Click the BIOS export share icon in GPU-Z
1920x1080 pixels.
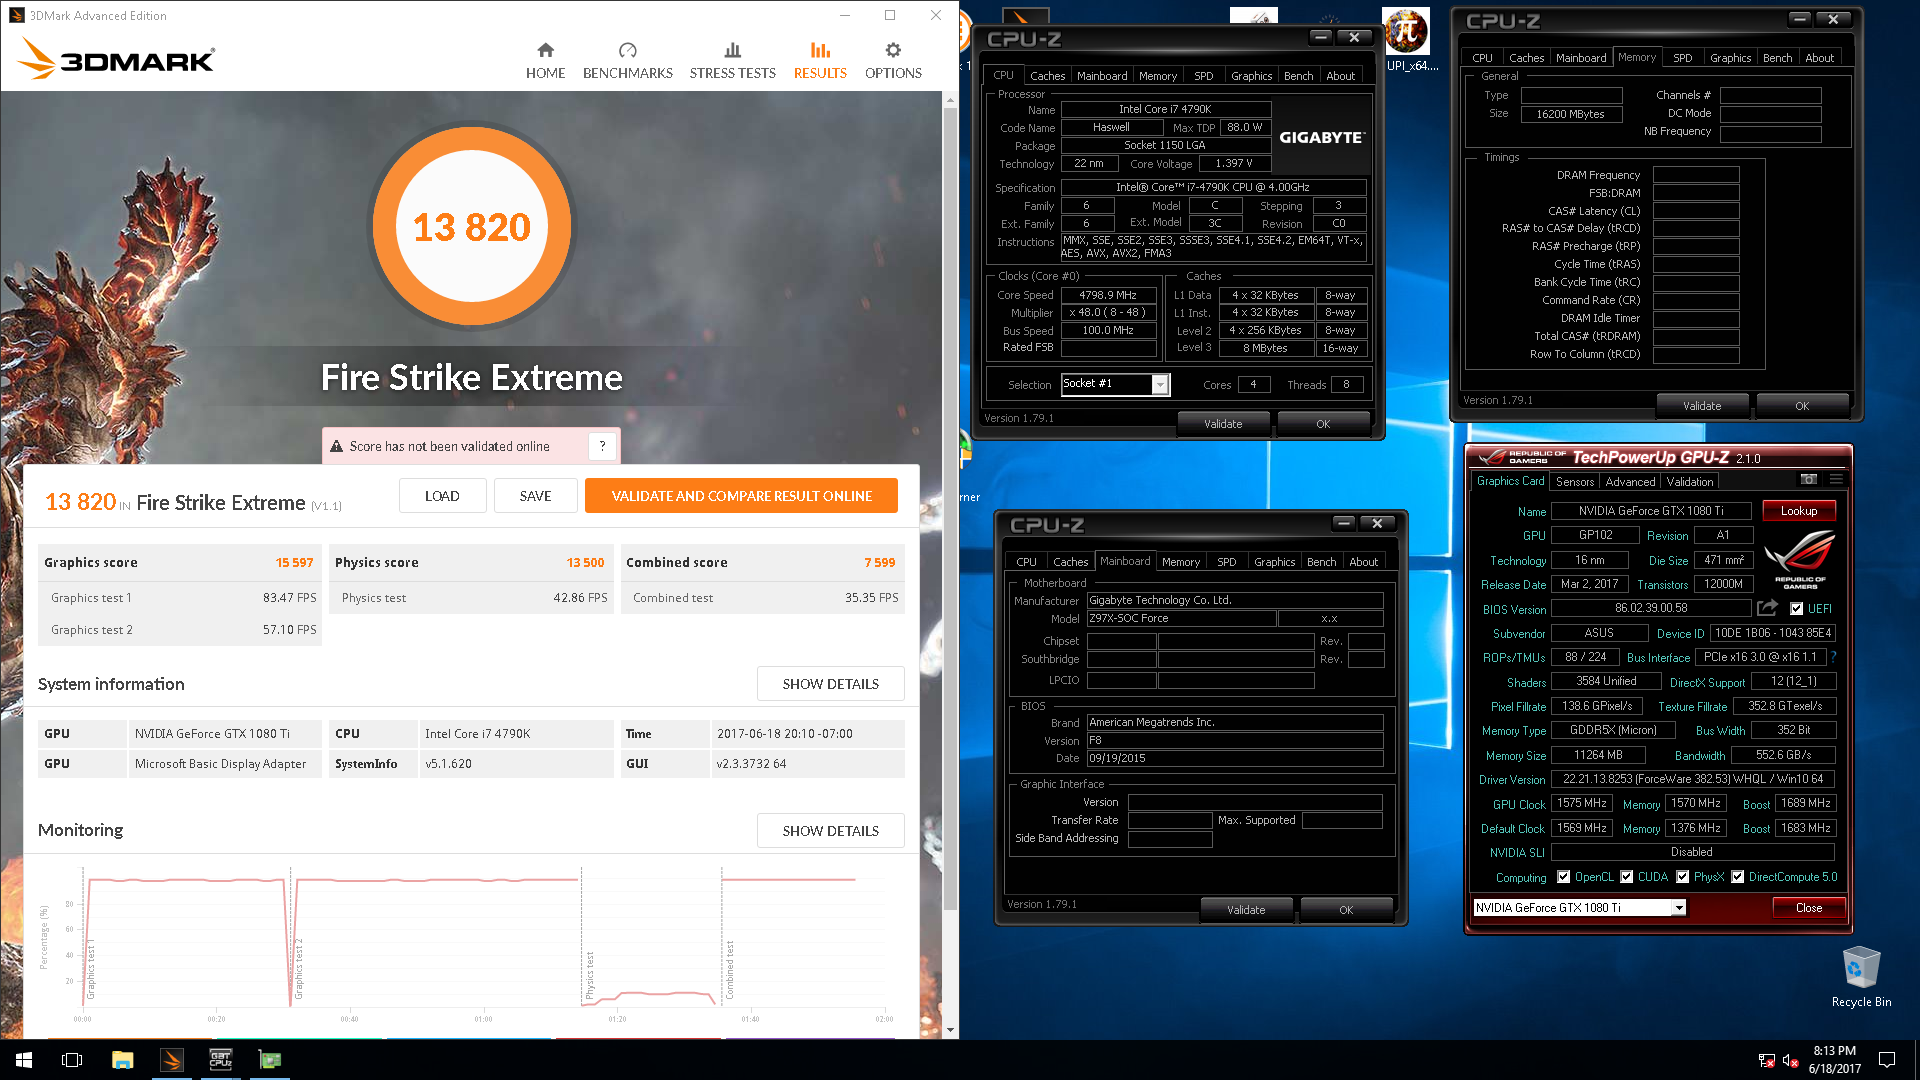(x=1767, y=608)
